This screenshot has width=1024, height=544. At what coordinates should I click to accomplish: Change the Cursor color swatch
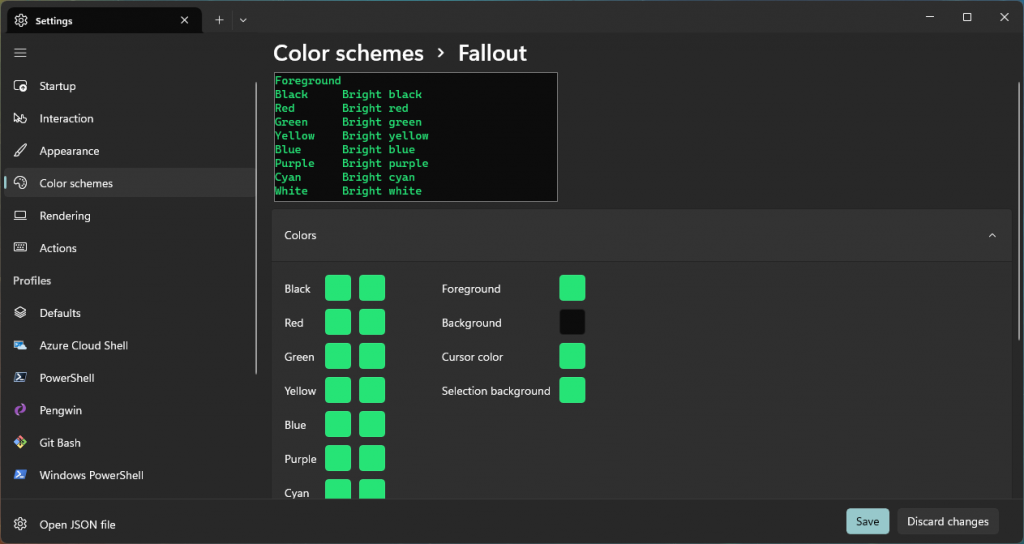(x=572, y=356)
